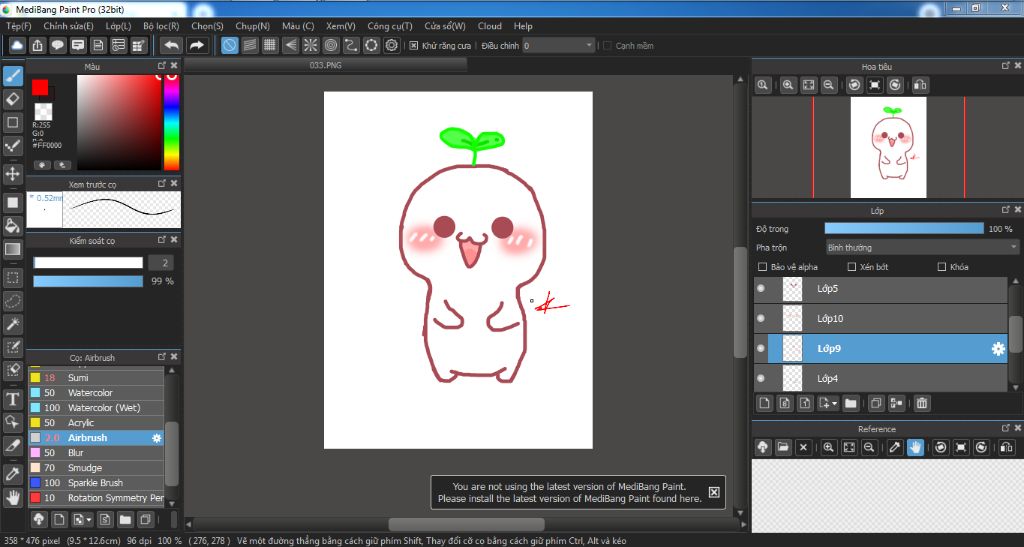Zoom in on the Navigator panel
1024x547 pixels.
point(788,85)
